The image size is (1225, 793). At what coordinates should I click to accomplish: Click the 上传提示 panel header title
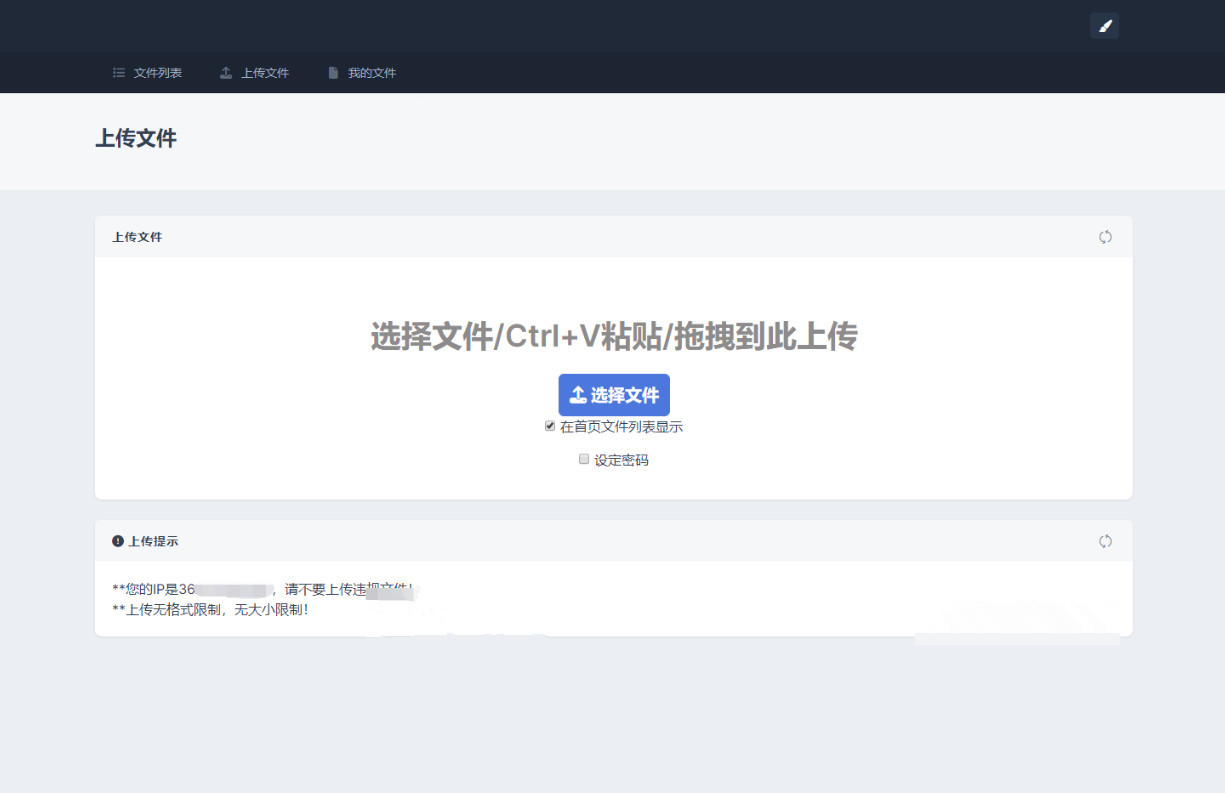tap(153, 541)
